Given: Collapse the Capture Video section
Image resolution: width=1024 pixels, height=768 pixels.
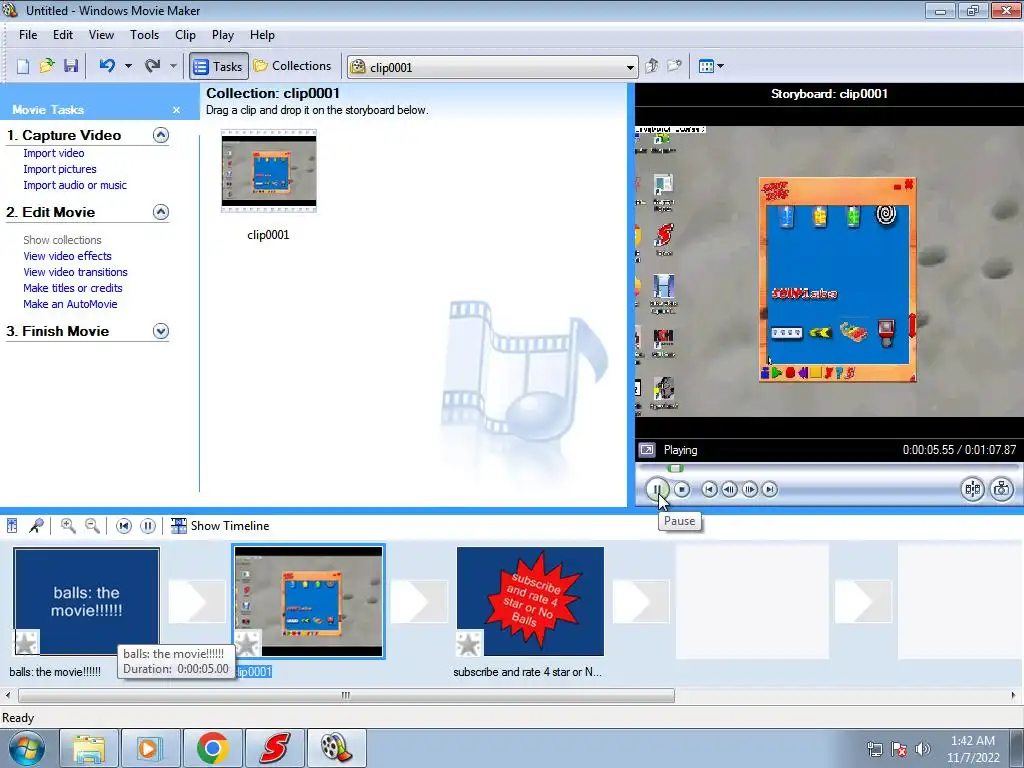Looking at the screenshot, I should [161, 135].
